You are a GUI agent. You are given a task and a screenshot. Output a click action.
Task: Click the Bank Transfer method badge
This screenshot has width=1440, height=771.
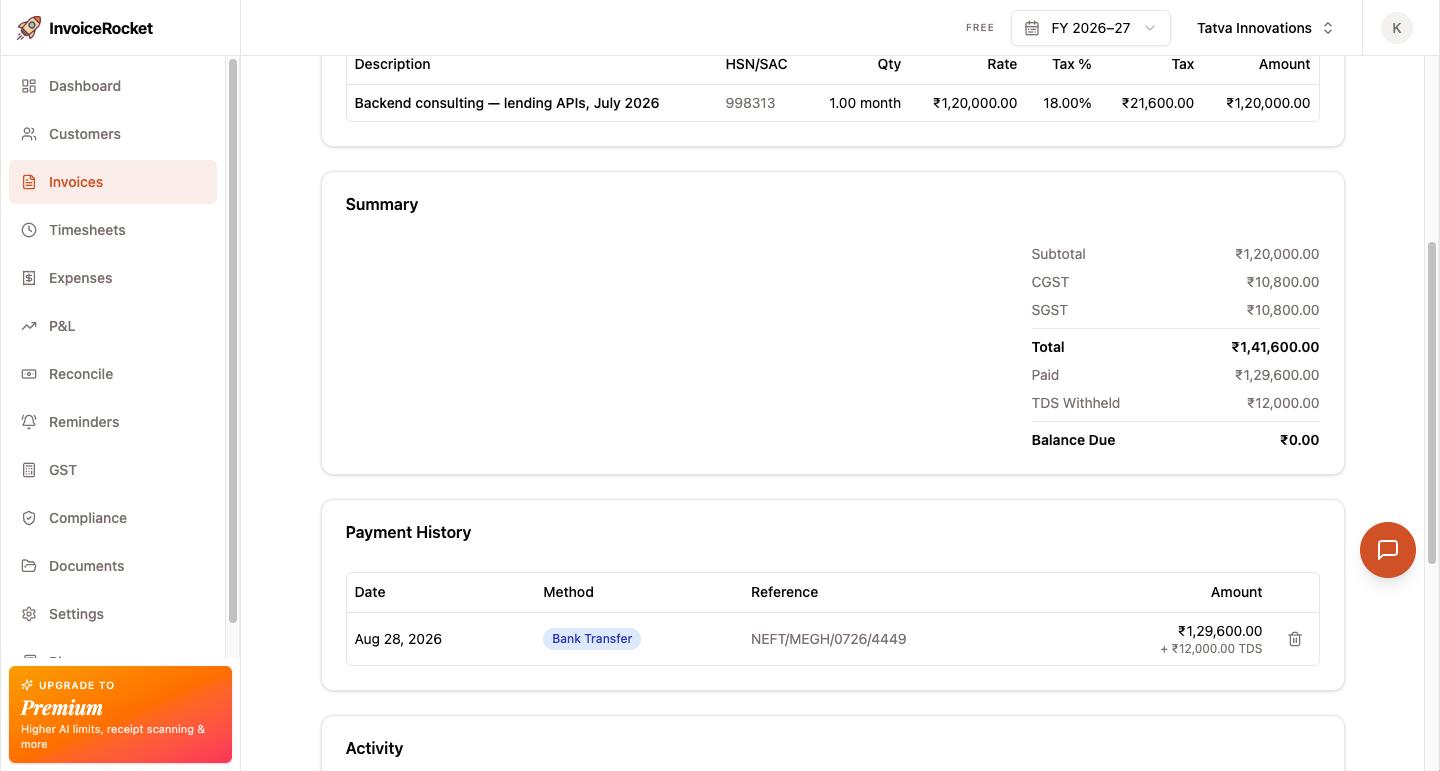[592, 639]
